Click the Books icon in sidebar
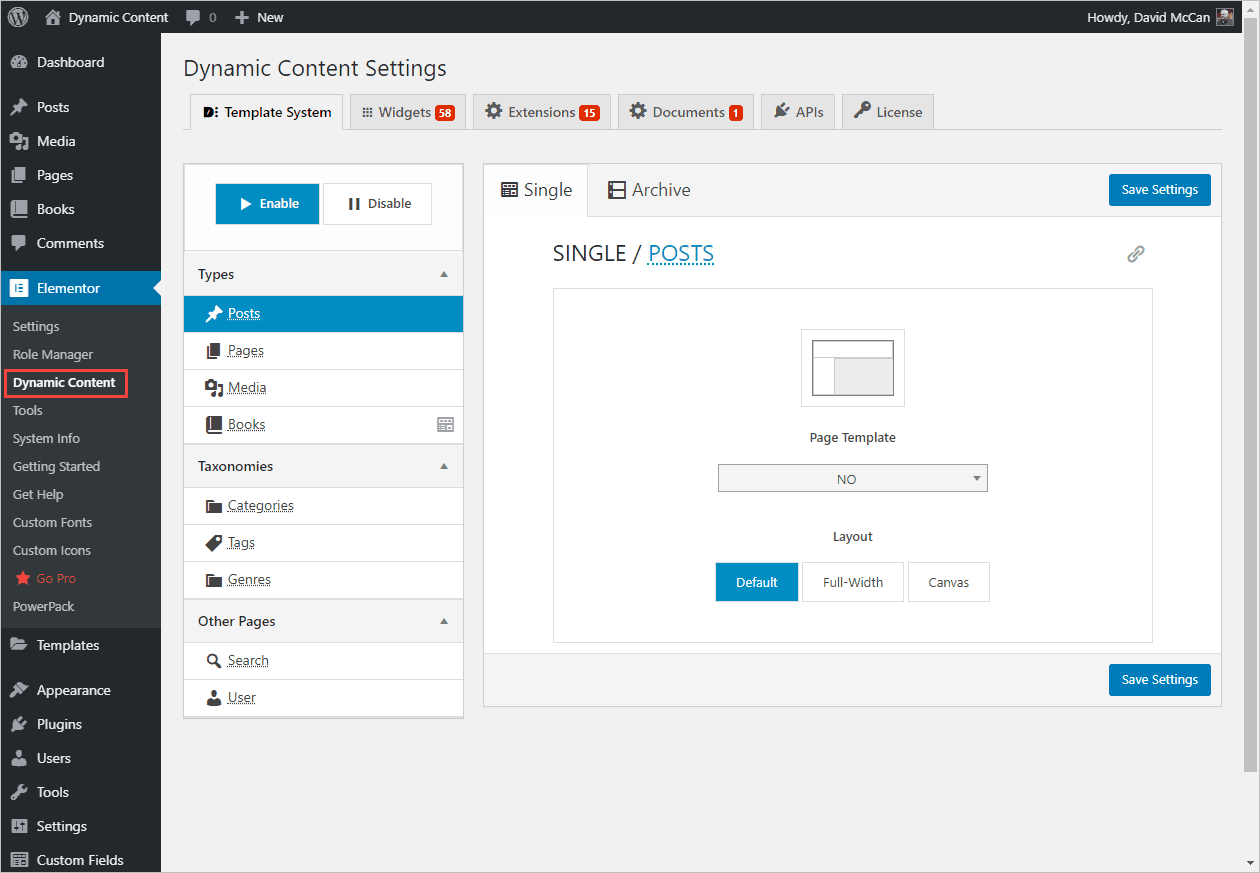 click(19, 209)
